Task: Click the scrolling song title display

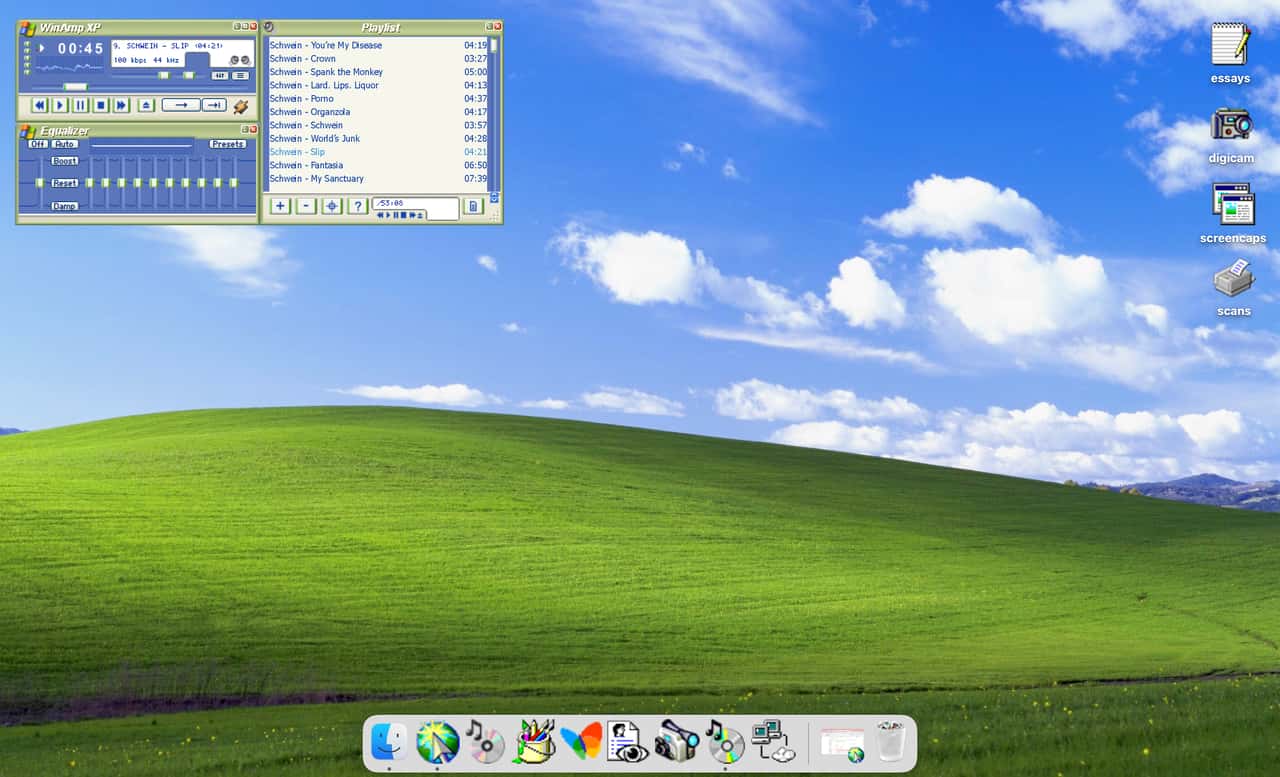Action: [x=168, y=46]
